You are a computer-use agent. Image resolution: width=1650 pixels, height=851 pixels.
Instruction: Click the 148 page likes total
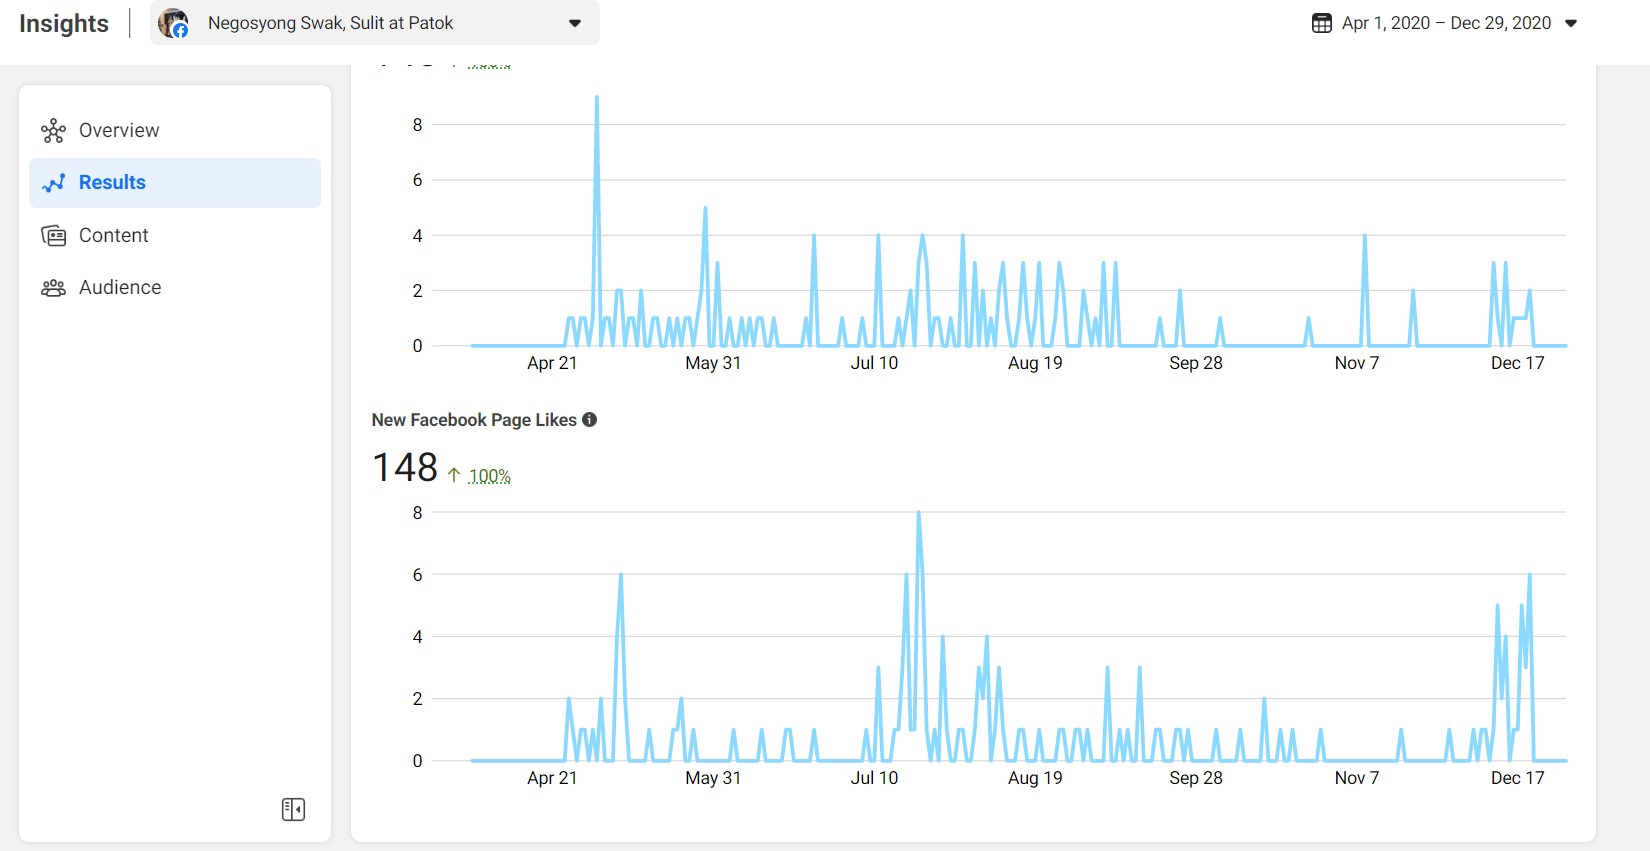click(405, 467)
